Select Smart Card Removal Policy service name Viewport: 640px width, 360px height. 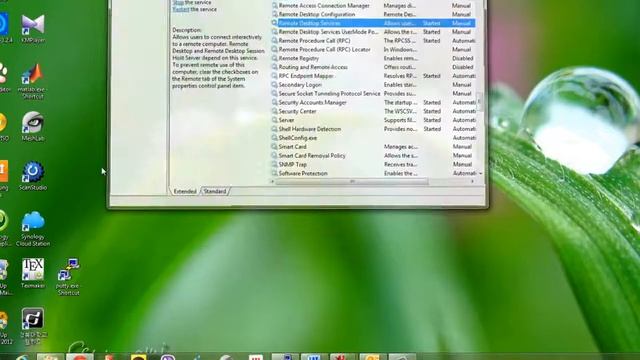[x=312, y=156]
